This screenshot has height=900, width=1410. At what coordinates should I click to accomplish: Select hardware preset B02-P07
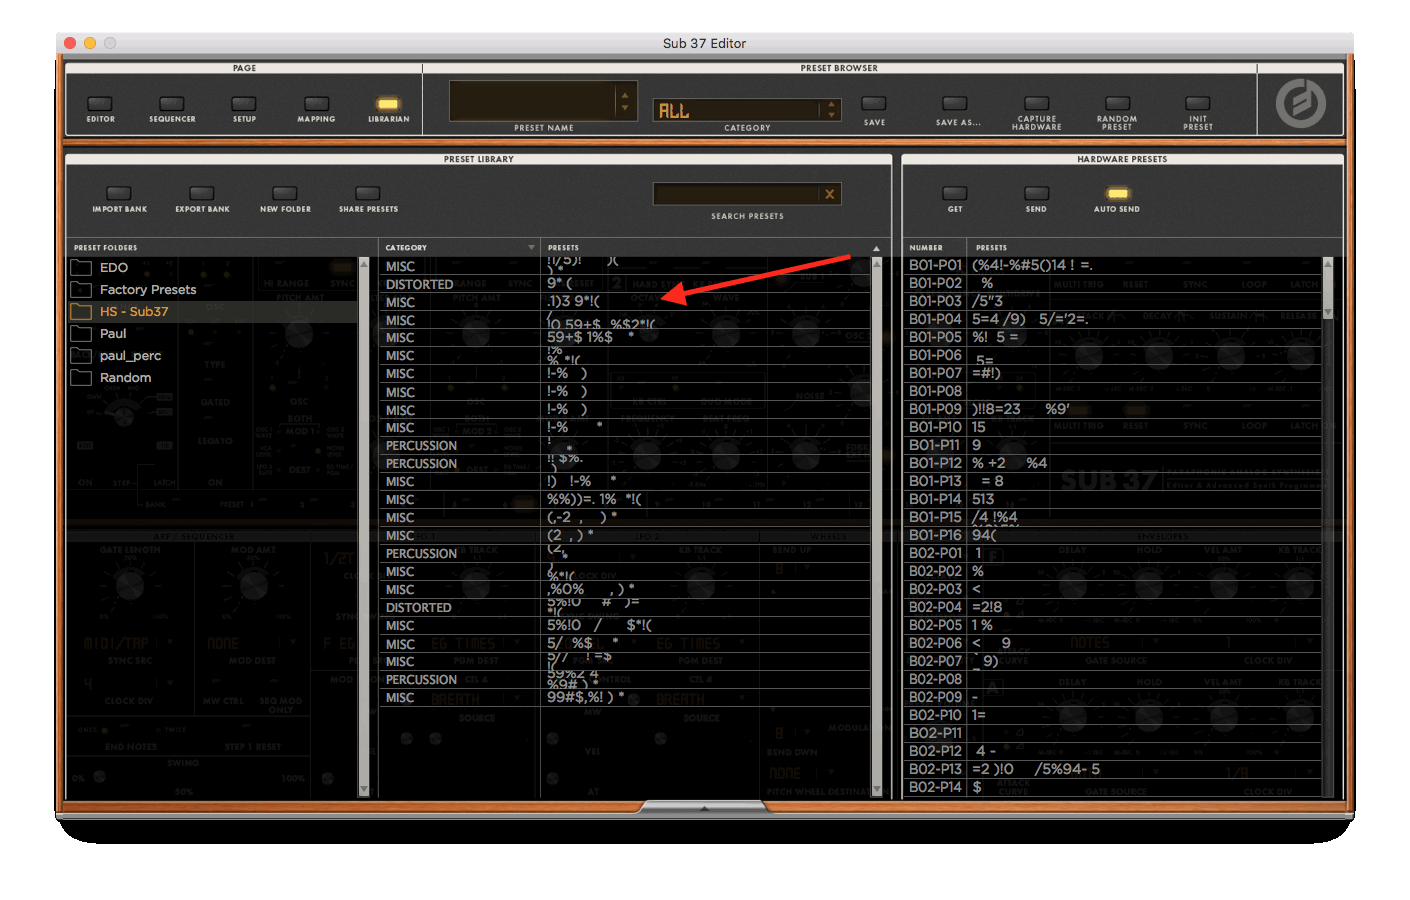pos(1113,662)
